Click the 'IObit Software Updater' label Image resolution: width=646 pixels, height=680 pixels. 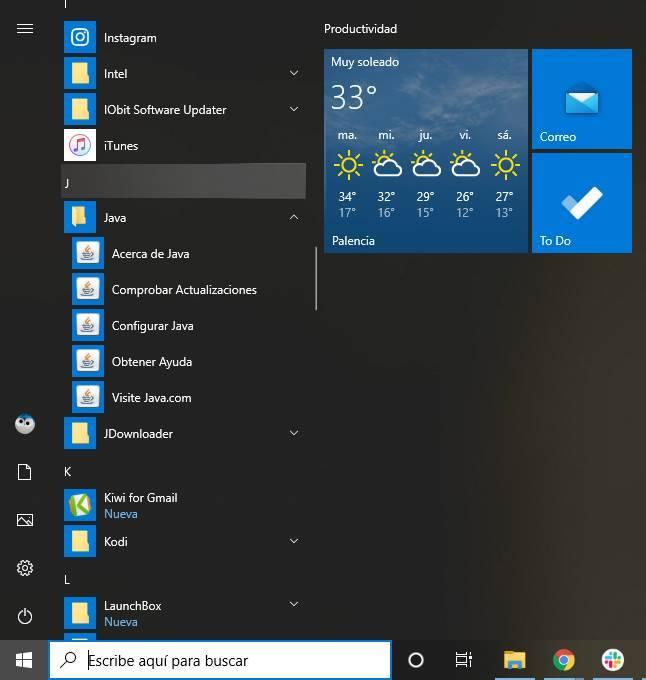tap(165, 110)
